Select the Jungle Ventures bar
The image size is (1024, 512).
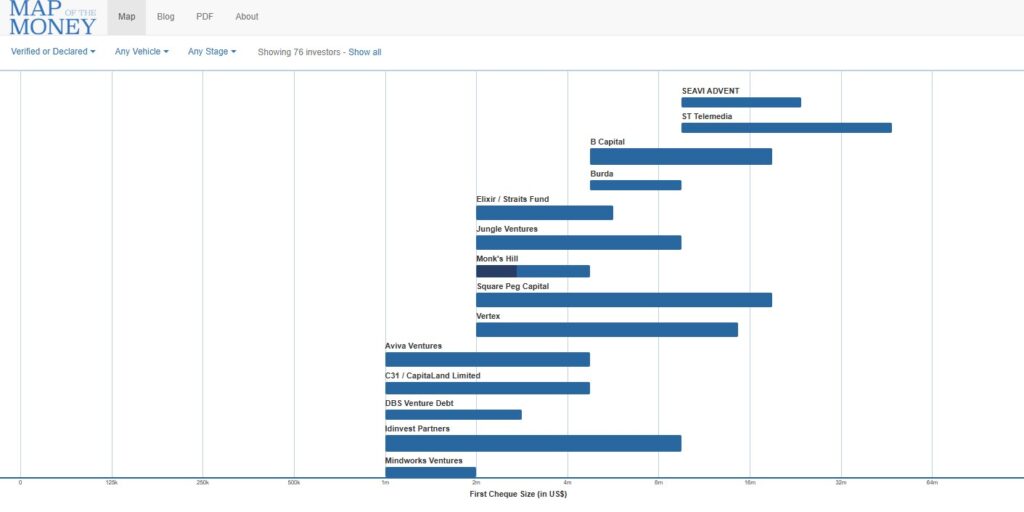coord(579,242)
